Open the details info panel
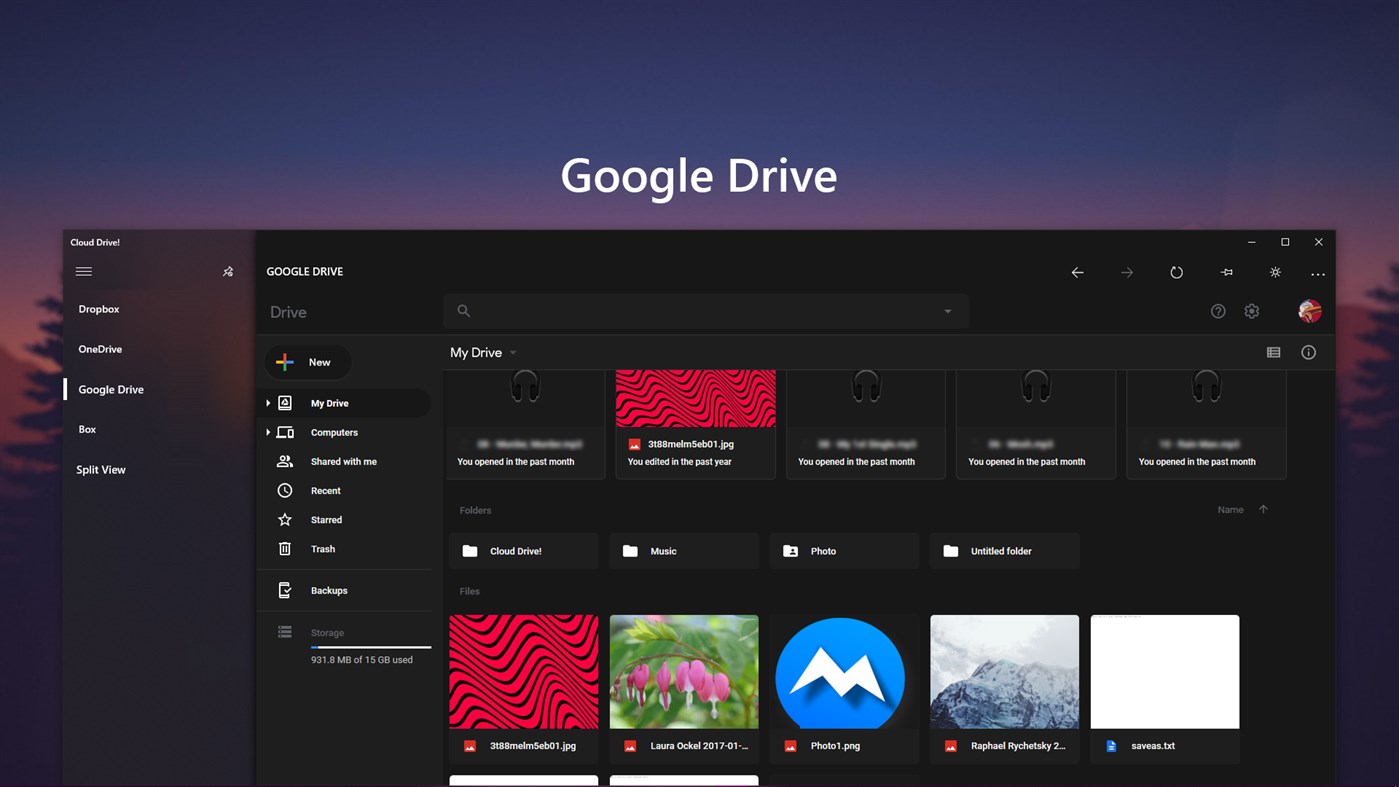Viewport: 1399px width, 787px height. click(1309, 352)
